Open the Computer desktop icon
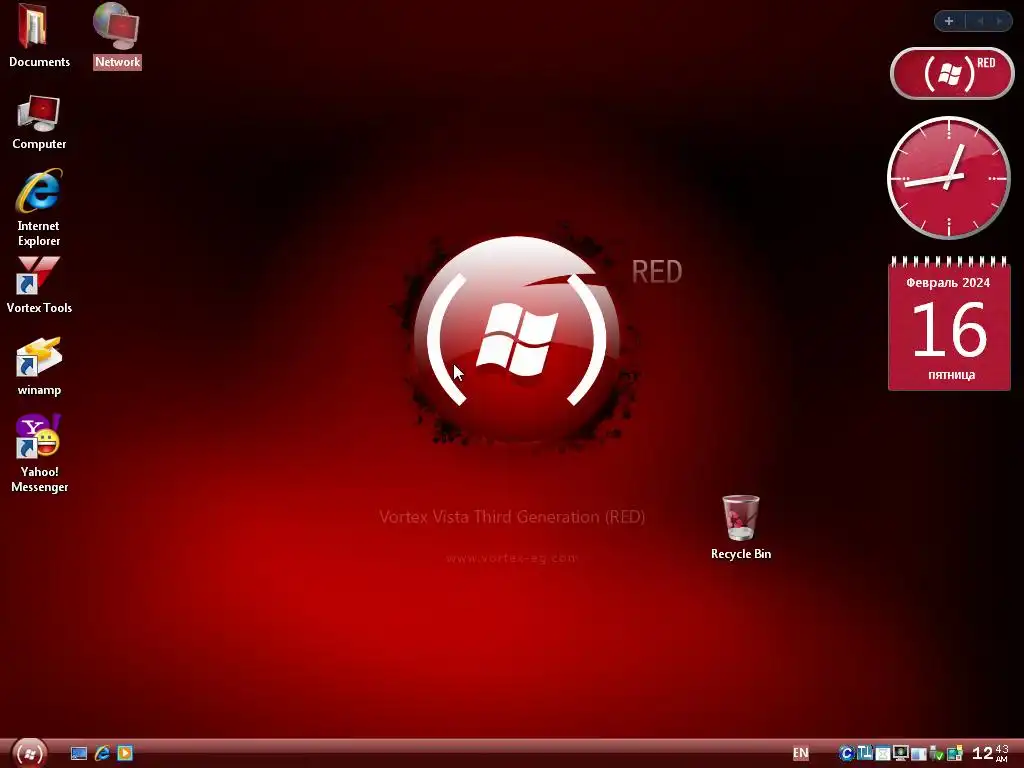This screenshot has width=1024, height=768. [x=39, y=123]
